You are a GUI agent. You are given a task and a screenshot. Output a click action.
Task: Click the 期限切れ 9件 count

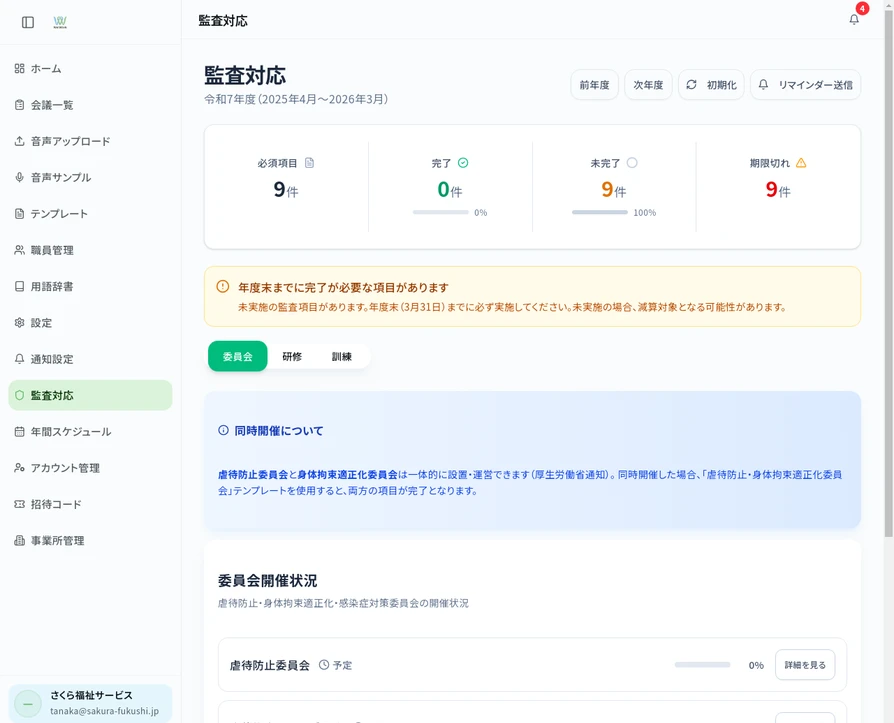click(x=778, y=189)
